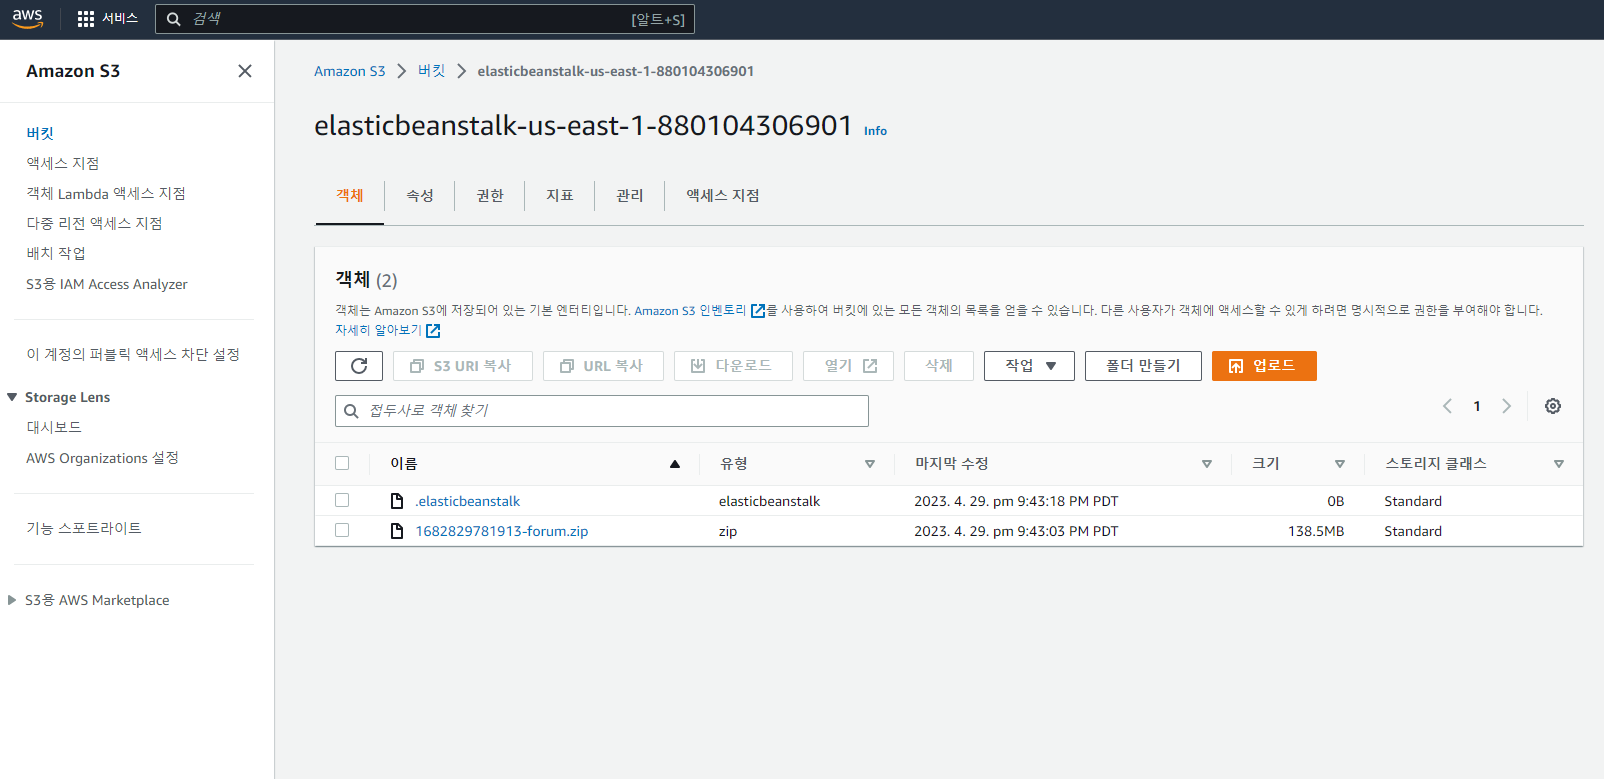Switch to the 속성 tab
This screenshot has height=779, width=1604.
(x=420, y=196)
